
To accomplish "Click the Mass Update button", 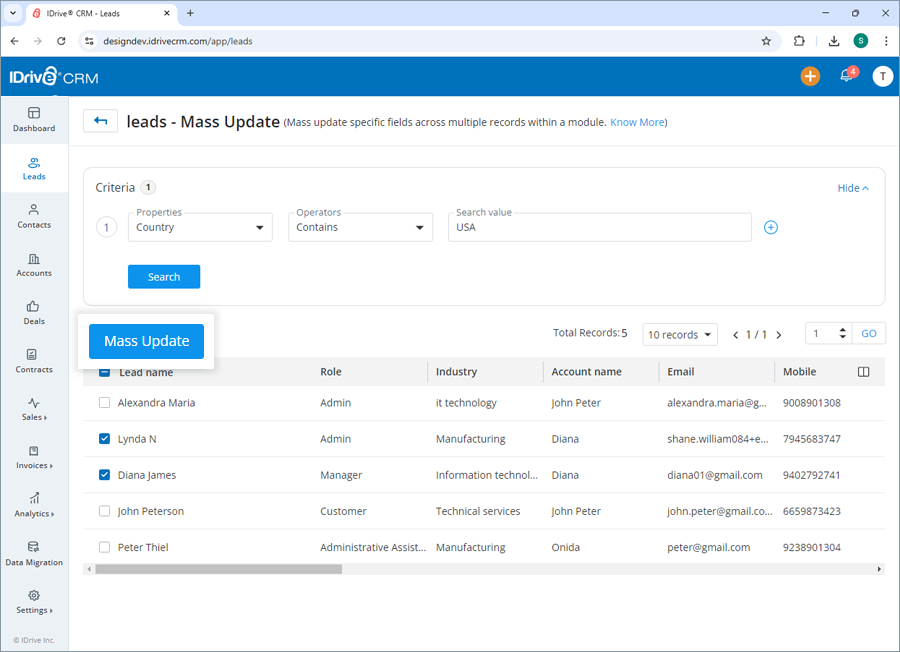I will 146,341.
